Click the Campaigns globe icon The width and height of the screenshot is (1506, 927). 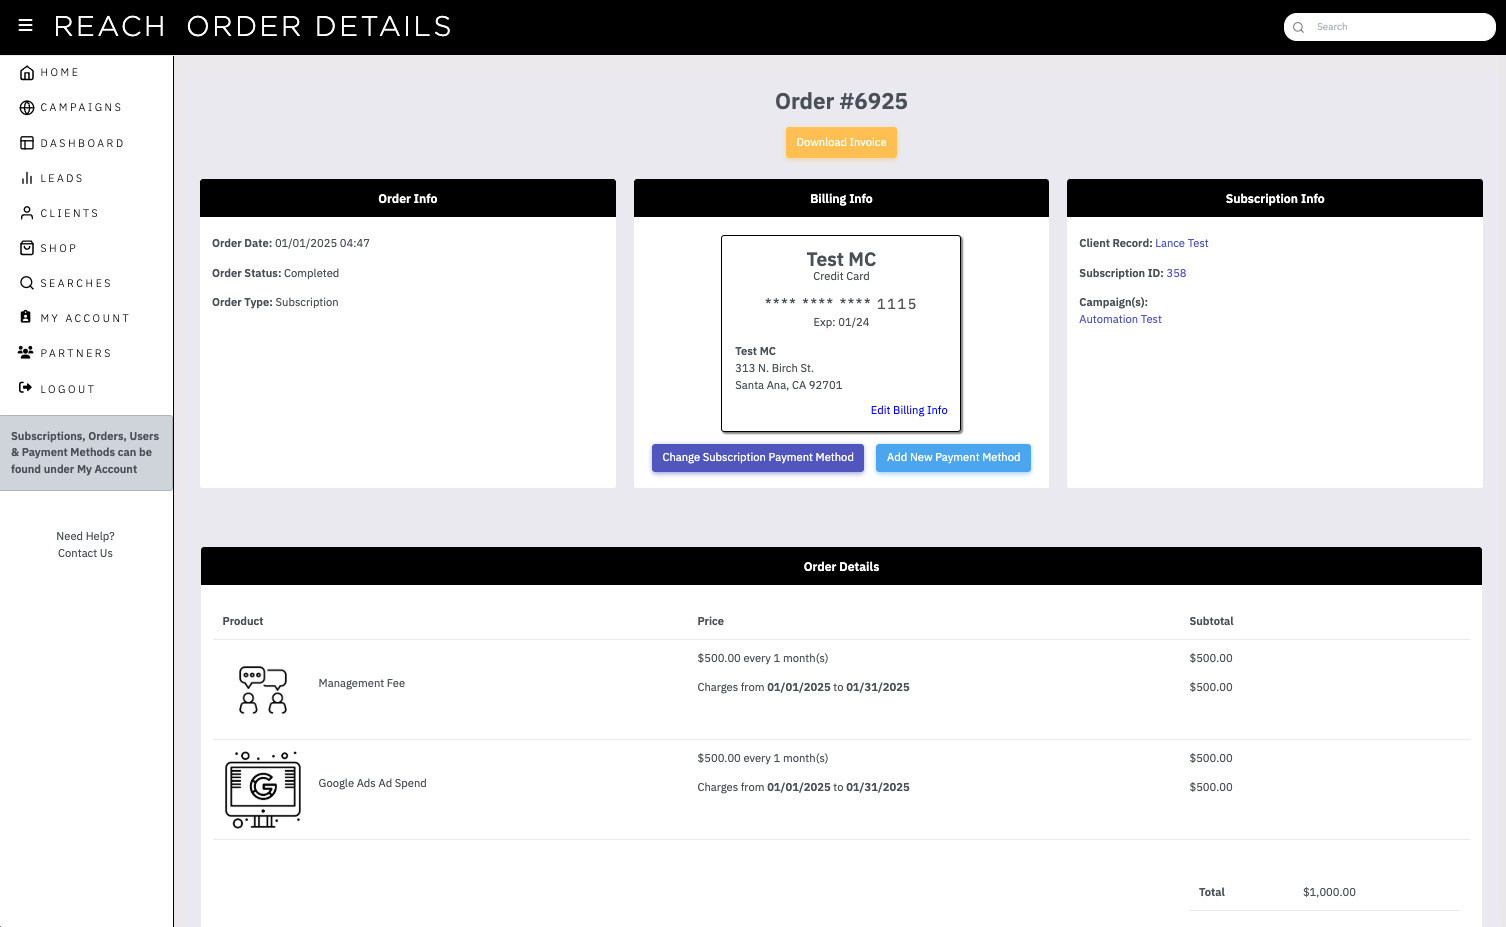[x=27, y=108]
